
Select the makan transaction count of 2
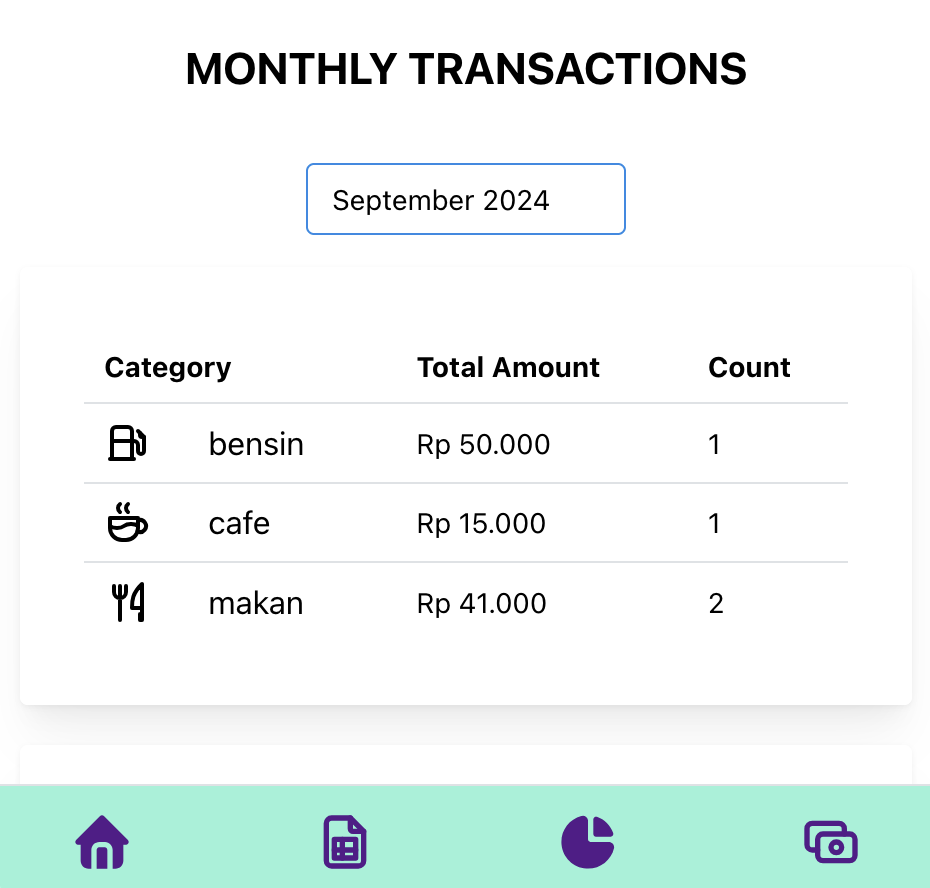[x=715, y=603]
